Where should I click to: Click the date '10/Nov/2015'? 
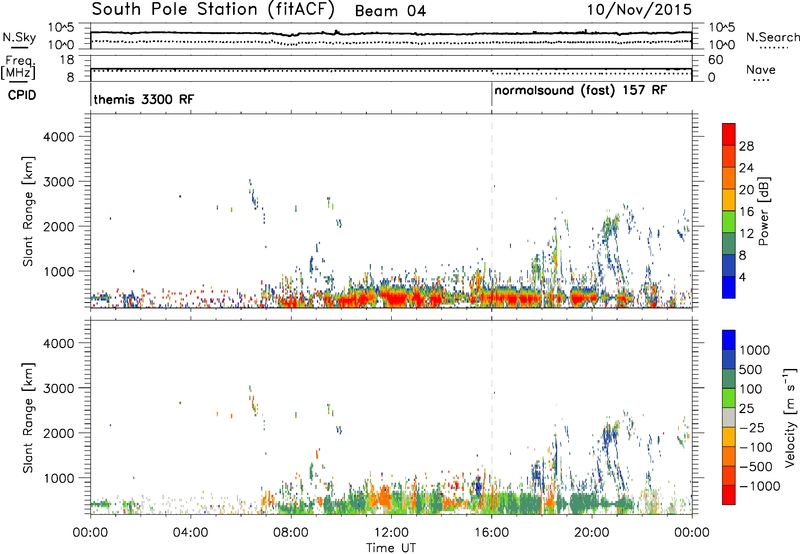point(639,10)
